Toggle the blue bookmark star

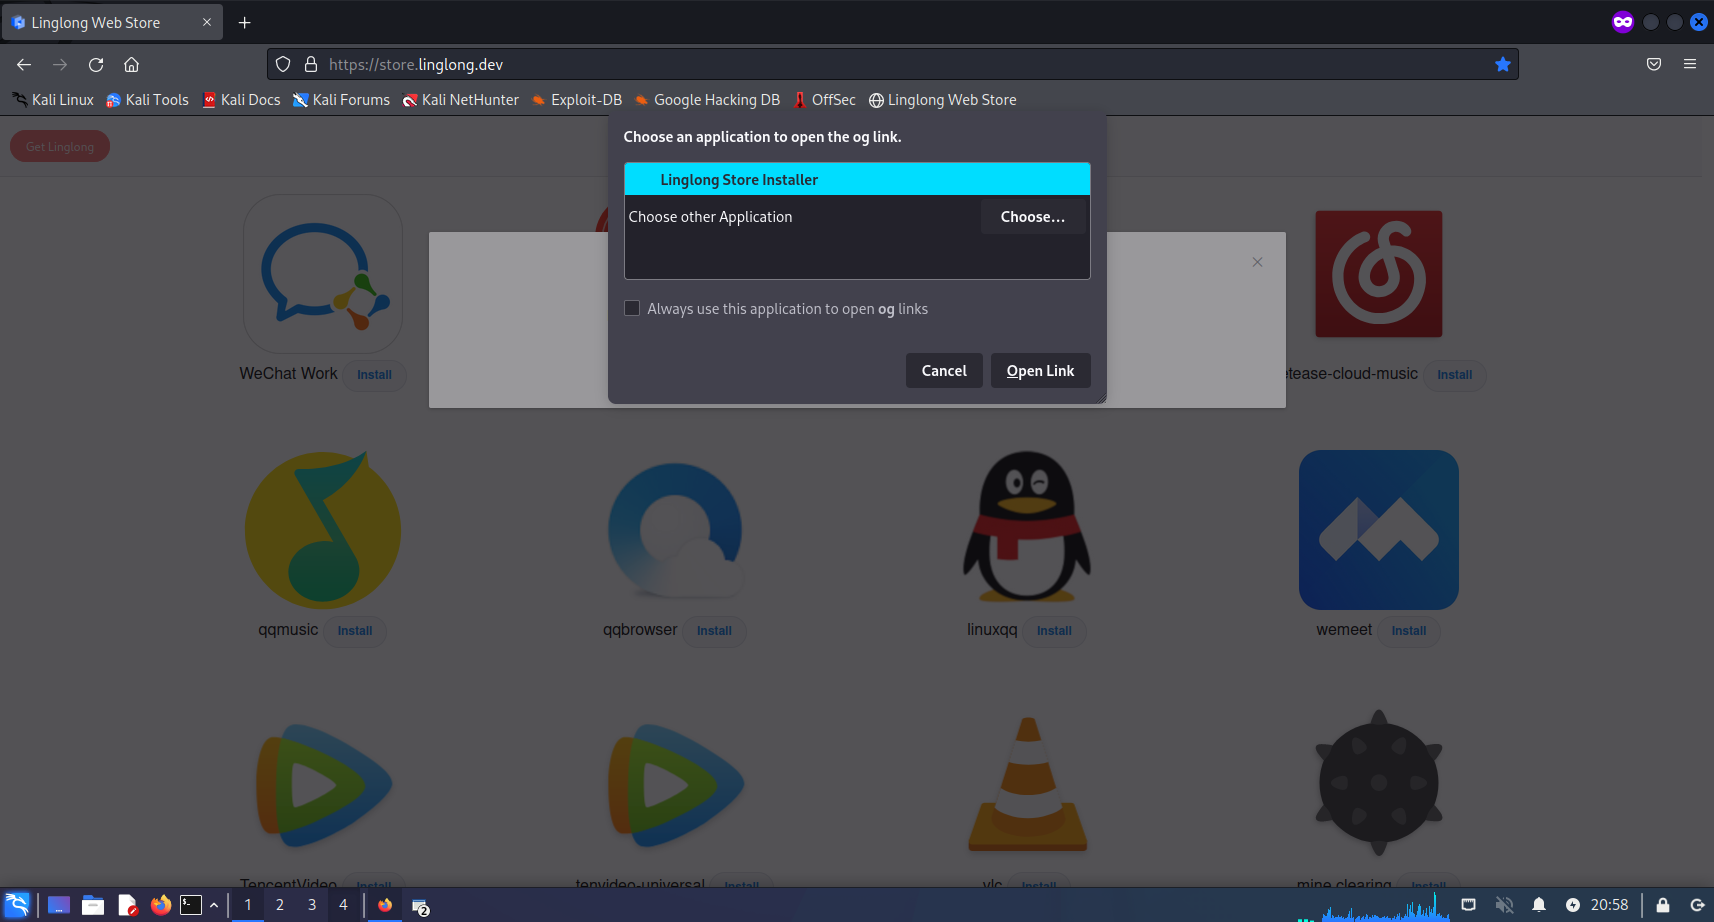click(x=1502, y=64)
